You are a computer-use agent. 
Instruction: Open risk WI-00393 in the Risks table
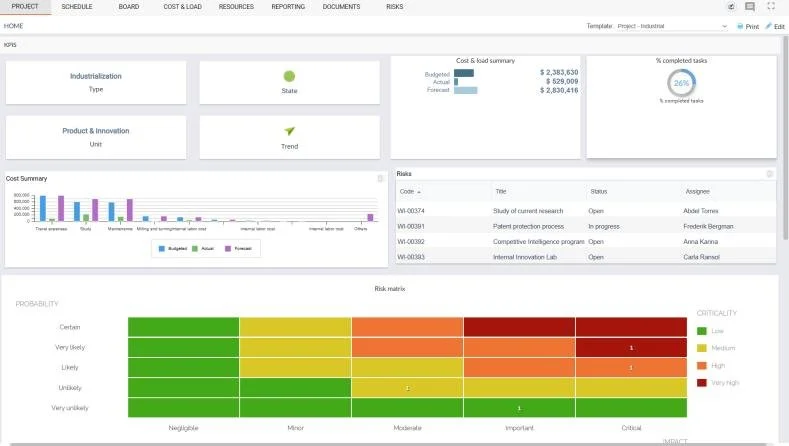click(411, 257)
